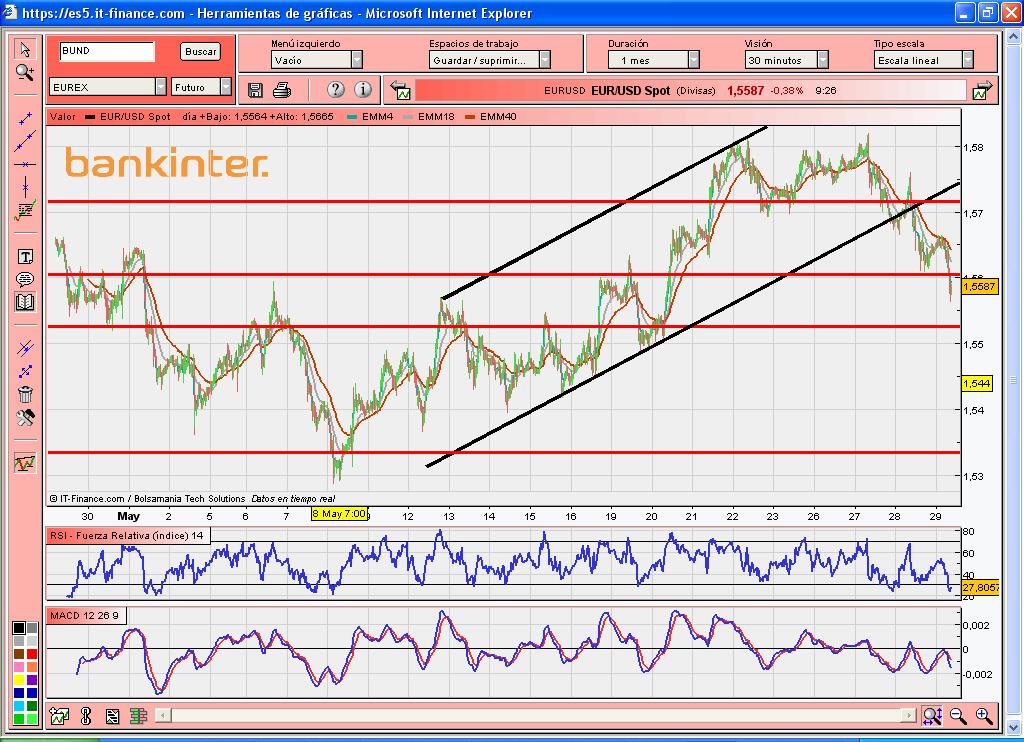Open the hammer and wrench settings tool
Viewport: 1024px width, 742px height.
(25, 417)
